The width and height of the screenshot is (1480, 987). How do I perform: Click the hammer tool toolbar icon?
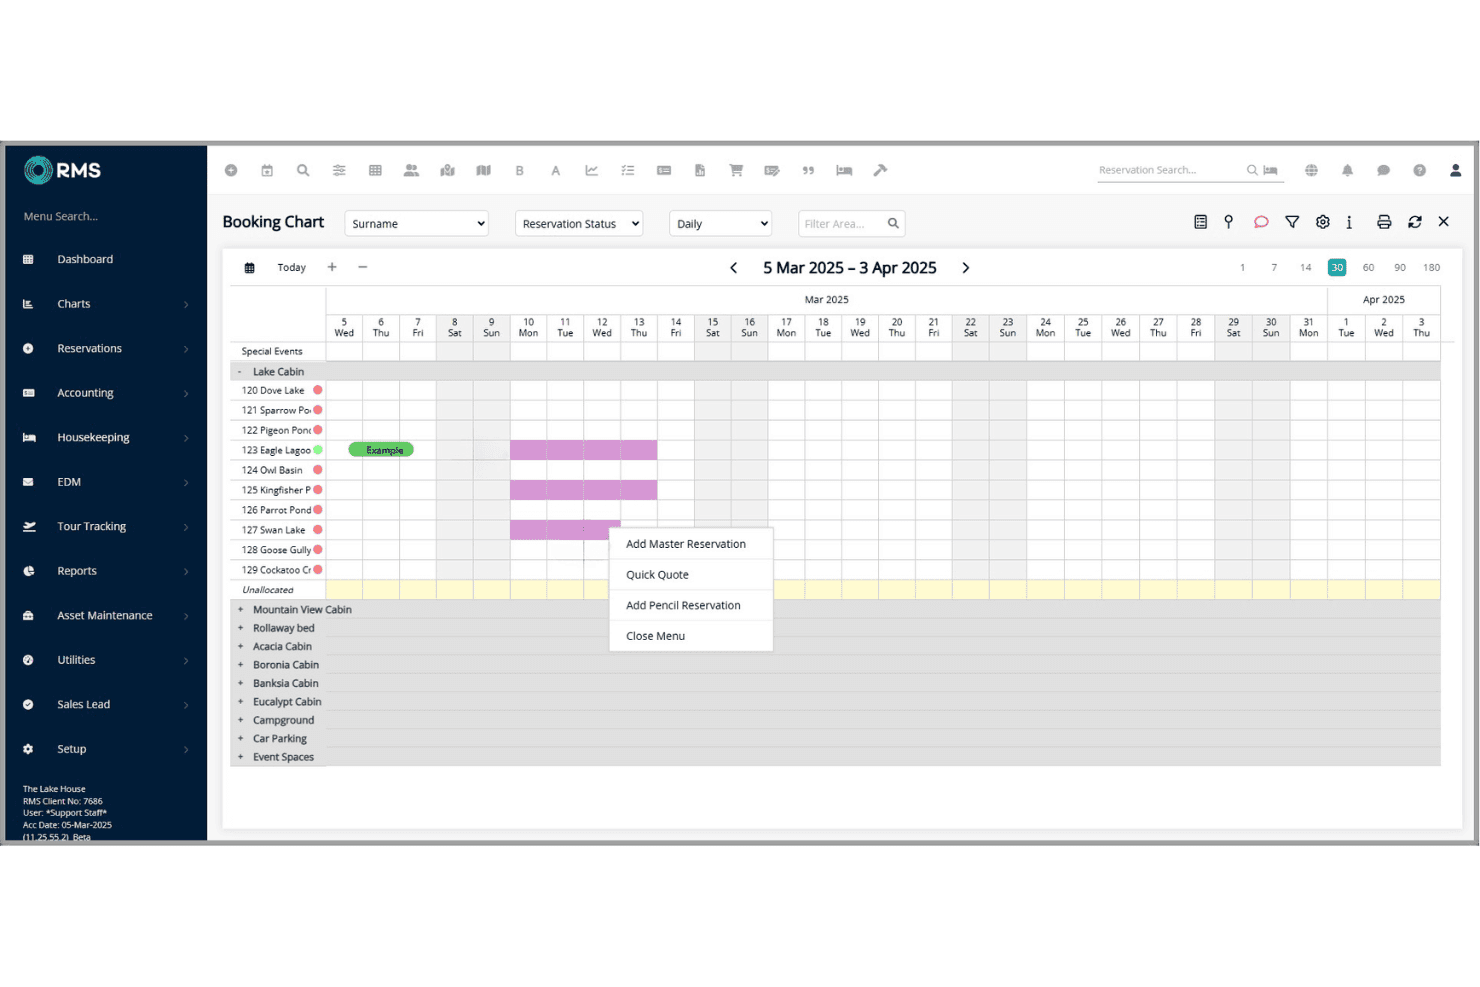click(880, 171)
